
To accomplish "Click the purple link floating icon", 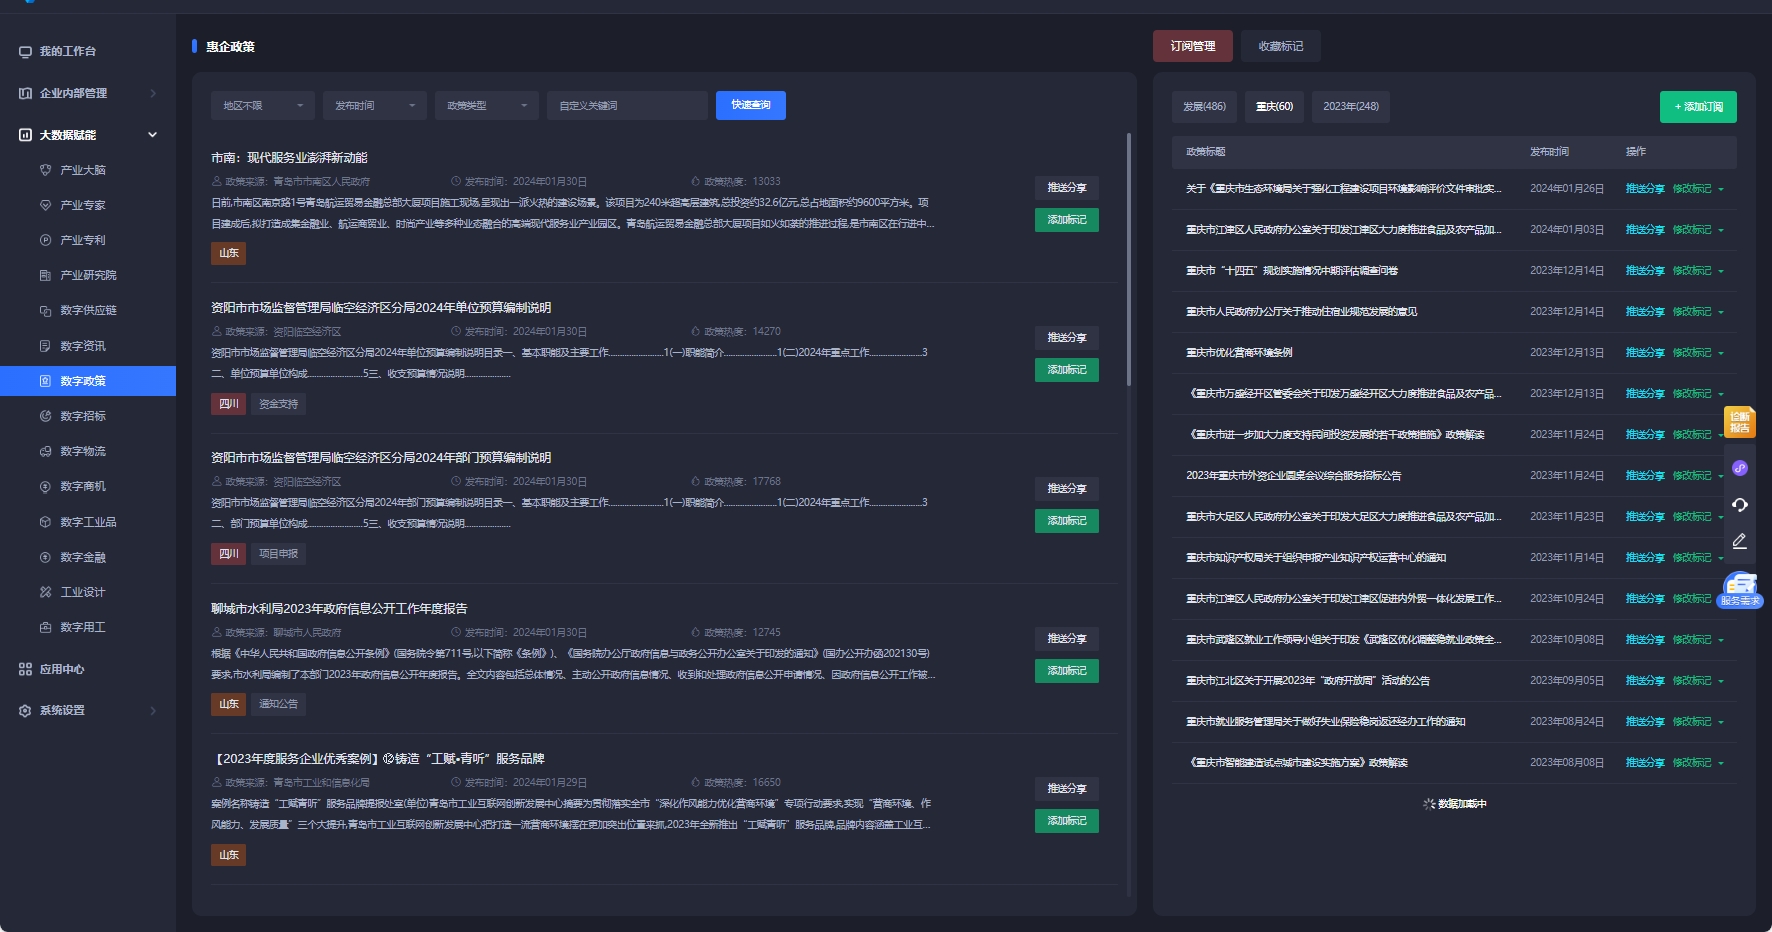I will click(x=1740, y=468).
